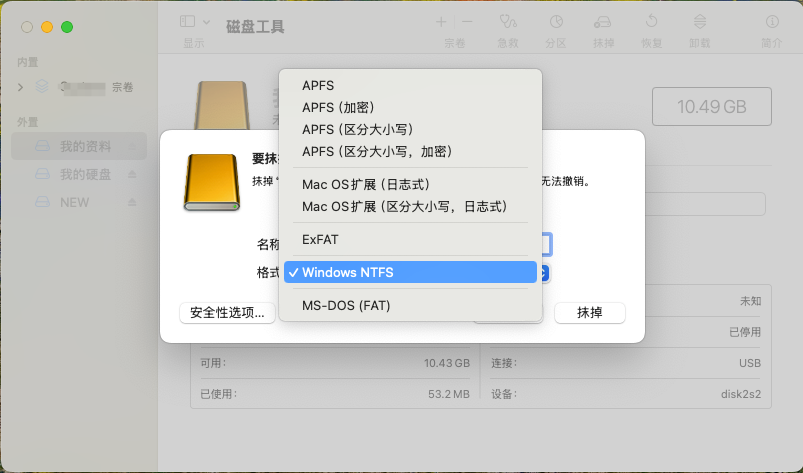Image resolution: width=803 pixels, height=473 pixels.
Task: Select NEW disk in sidebar
Action: pos(79,202)
